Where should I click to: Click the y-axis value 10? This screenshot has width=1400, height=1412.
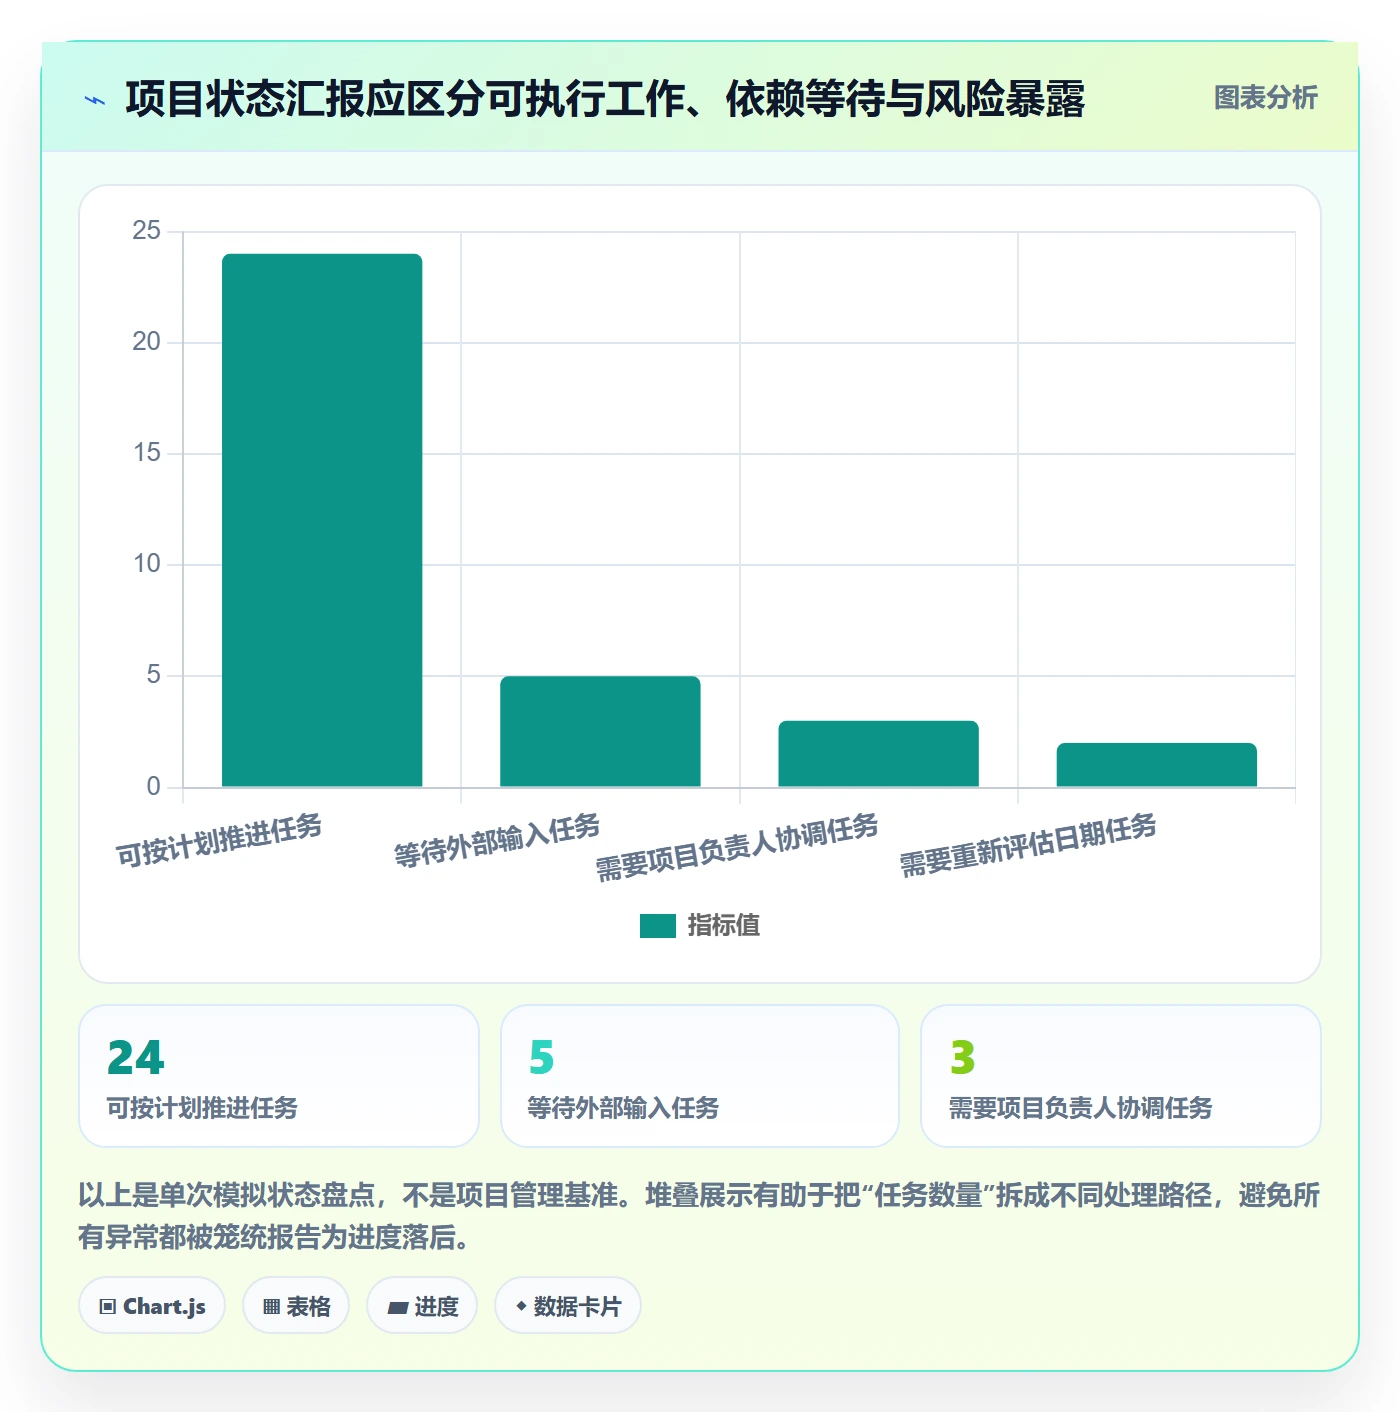(147, 564)
